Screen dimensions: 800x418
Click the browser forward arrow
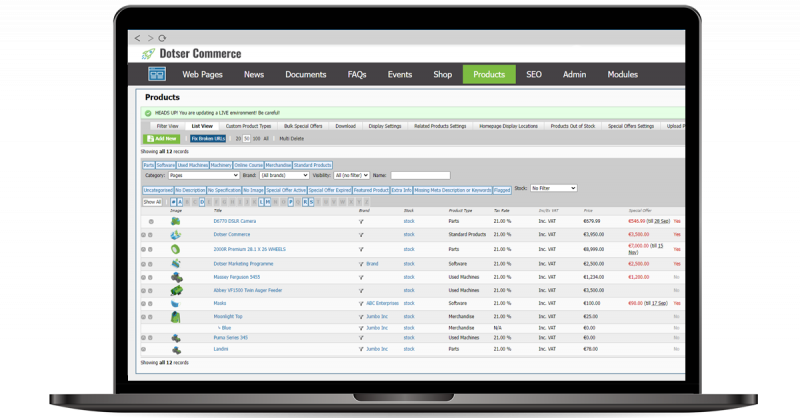pos(150,38)
